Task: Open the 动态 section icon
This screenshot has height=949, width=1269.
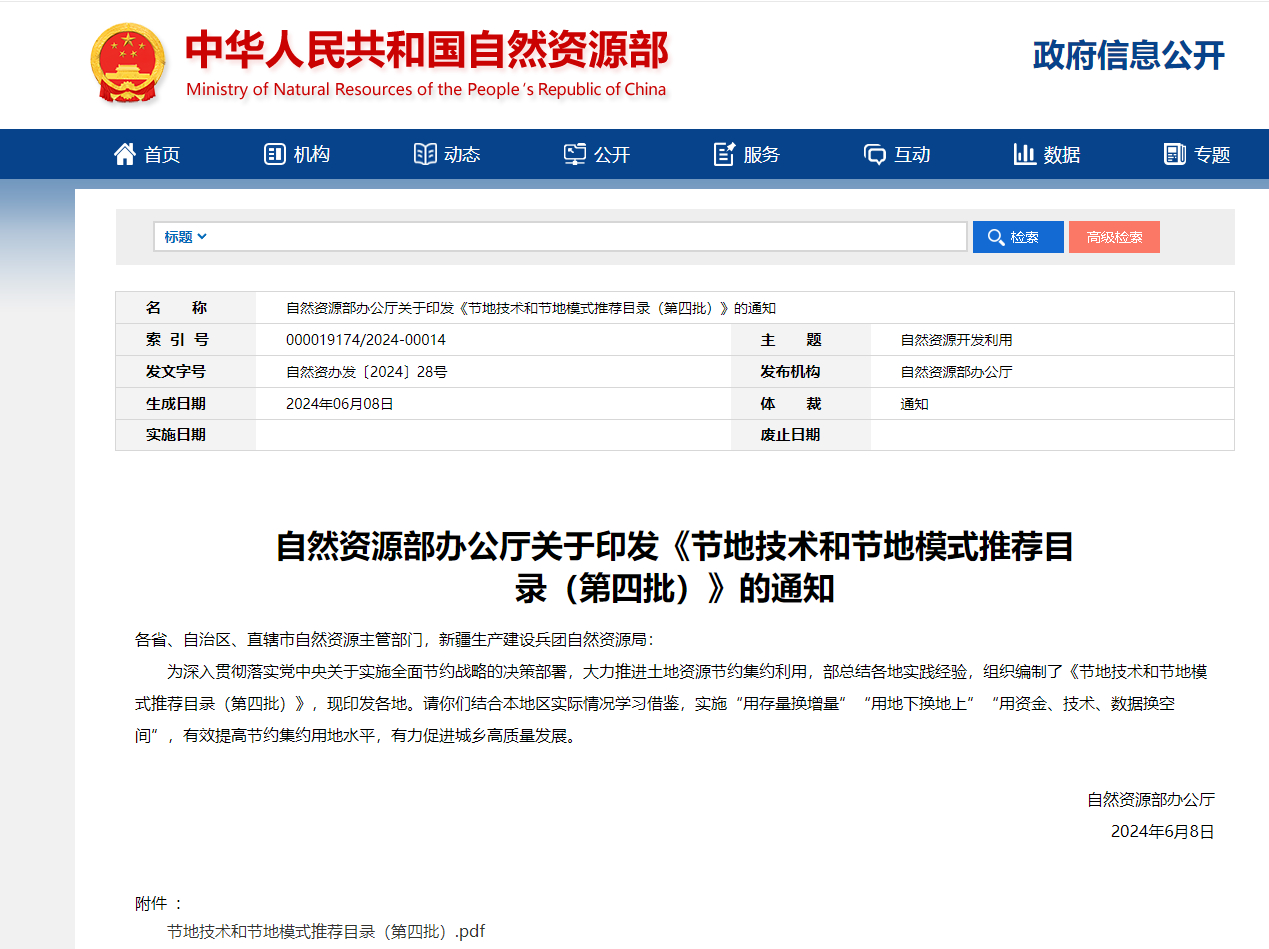Action: 424,153
